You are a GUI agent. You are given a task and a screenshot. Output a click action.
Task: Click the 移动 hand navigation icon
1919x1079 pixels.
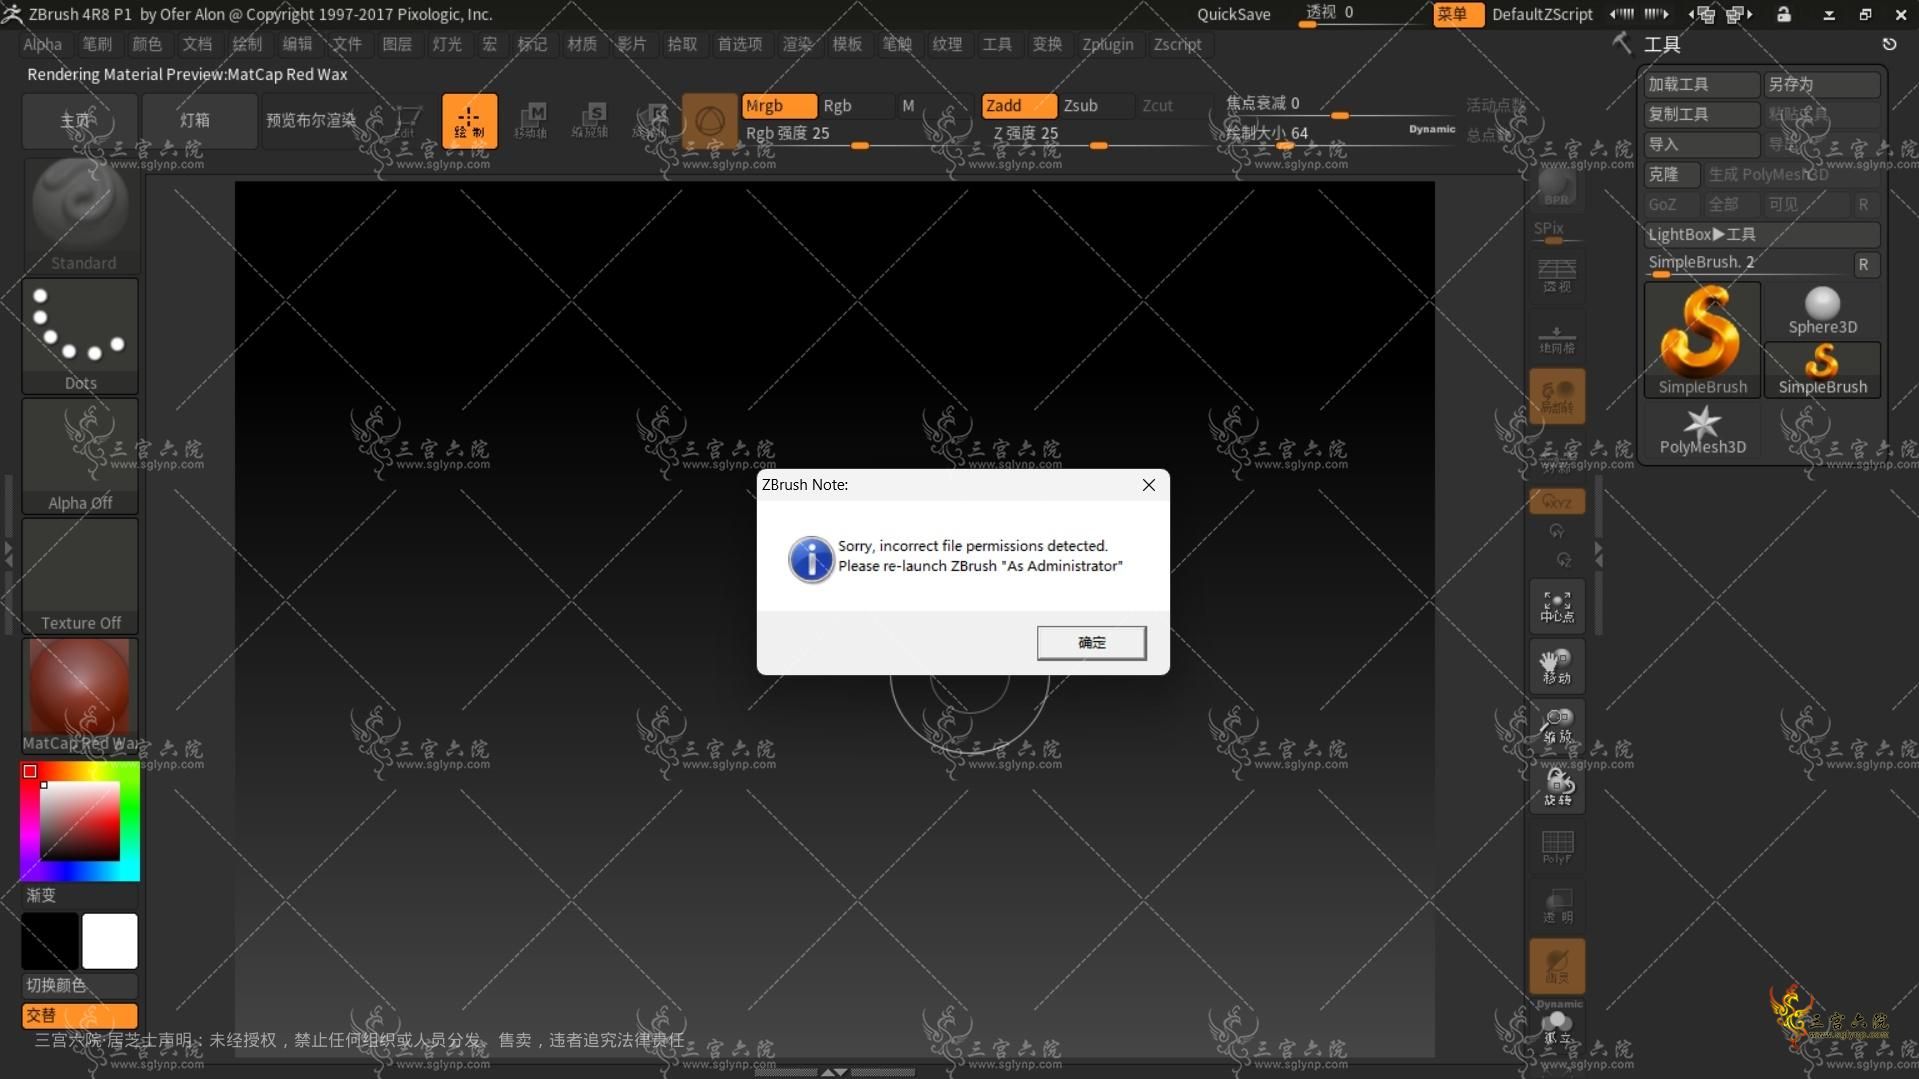point(1557,666)
